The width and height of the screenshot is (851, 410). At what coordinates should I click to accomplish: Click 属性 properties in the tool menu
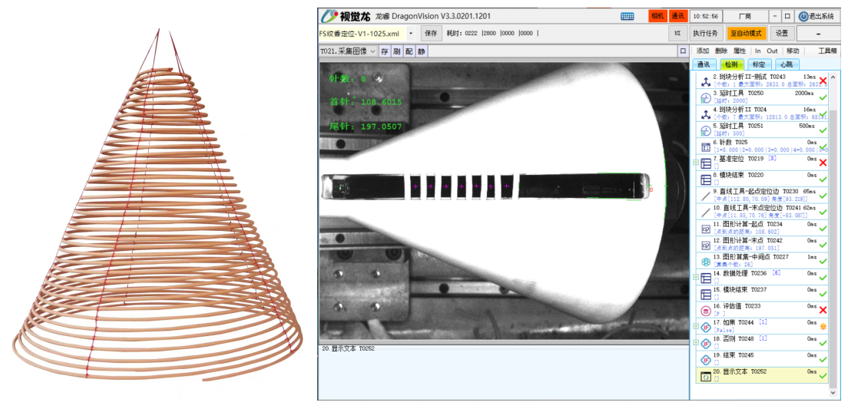coord(739,51)
